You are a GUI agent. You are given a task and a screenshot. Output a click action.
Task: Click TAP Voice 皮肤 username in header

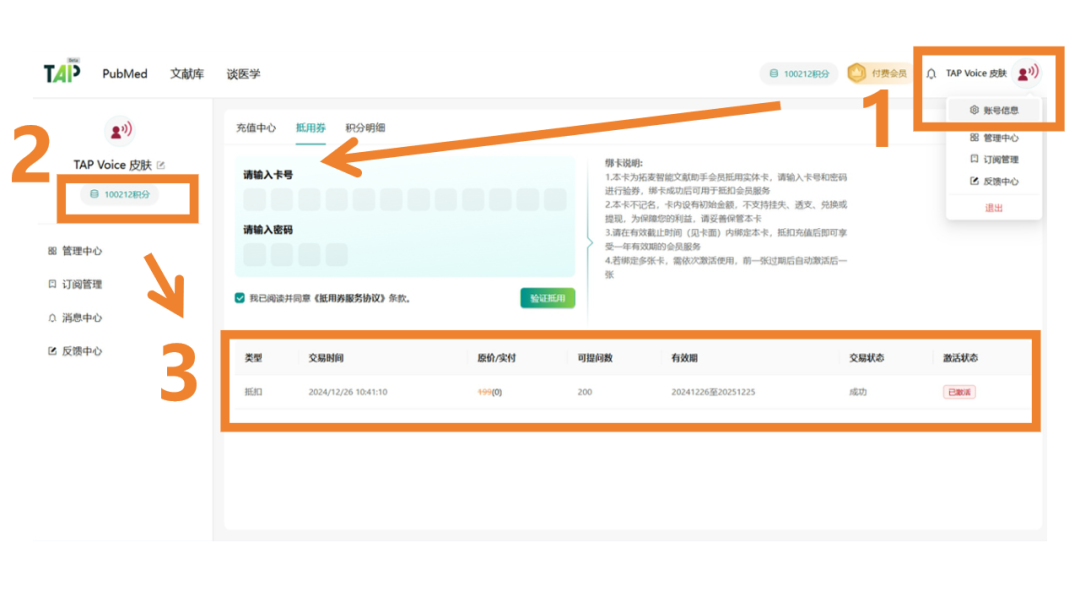(x=976, y=73)
